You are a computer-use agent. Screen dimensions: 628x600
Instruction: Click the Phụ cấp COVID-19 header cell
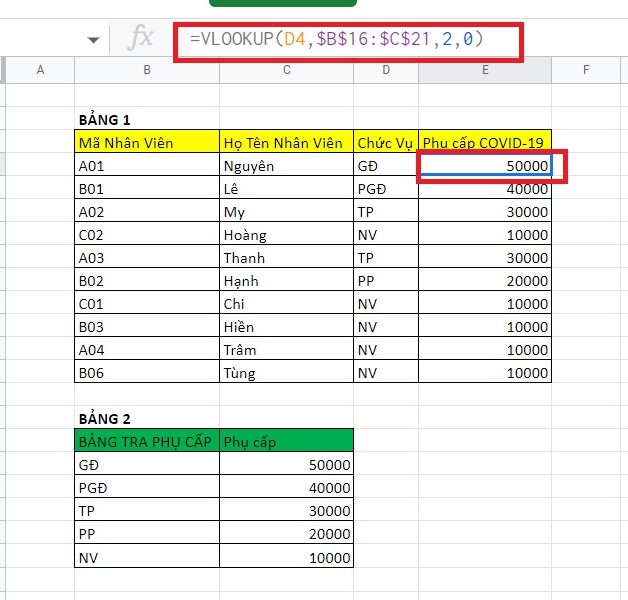(x=485, y=141)
